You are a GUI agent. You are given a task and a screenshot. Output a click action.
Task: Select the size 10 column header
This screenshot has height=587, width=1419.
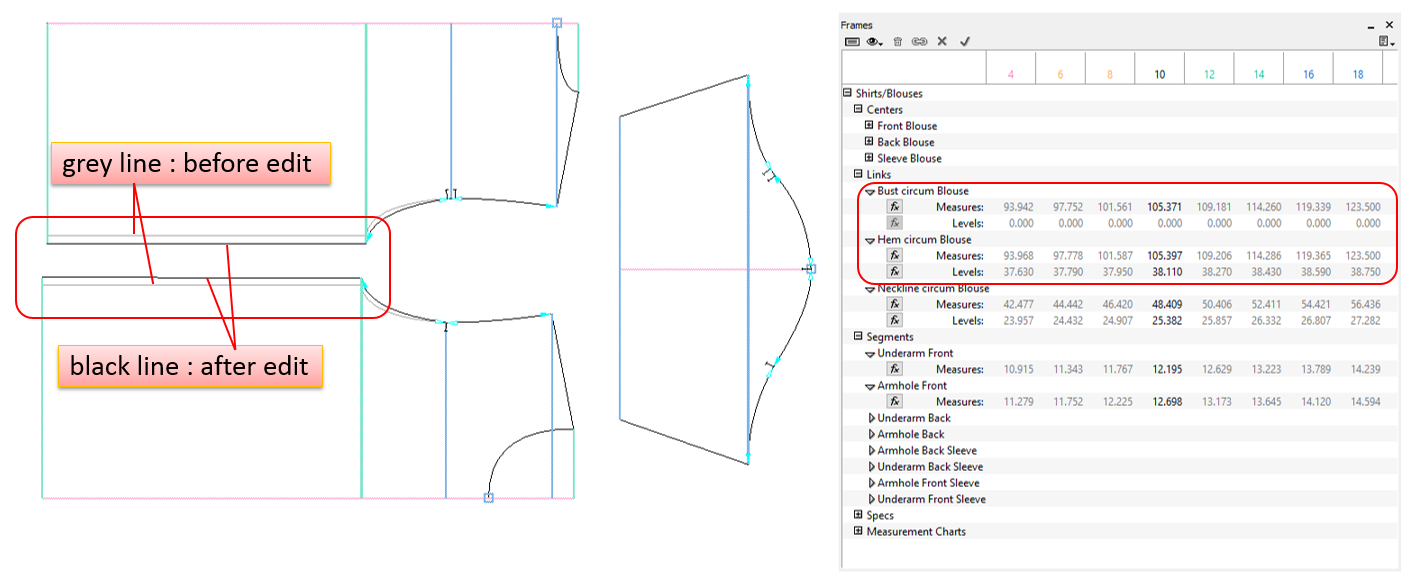tap(1160, 75)
